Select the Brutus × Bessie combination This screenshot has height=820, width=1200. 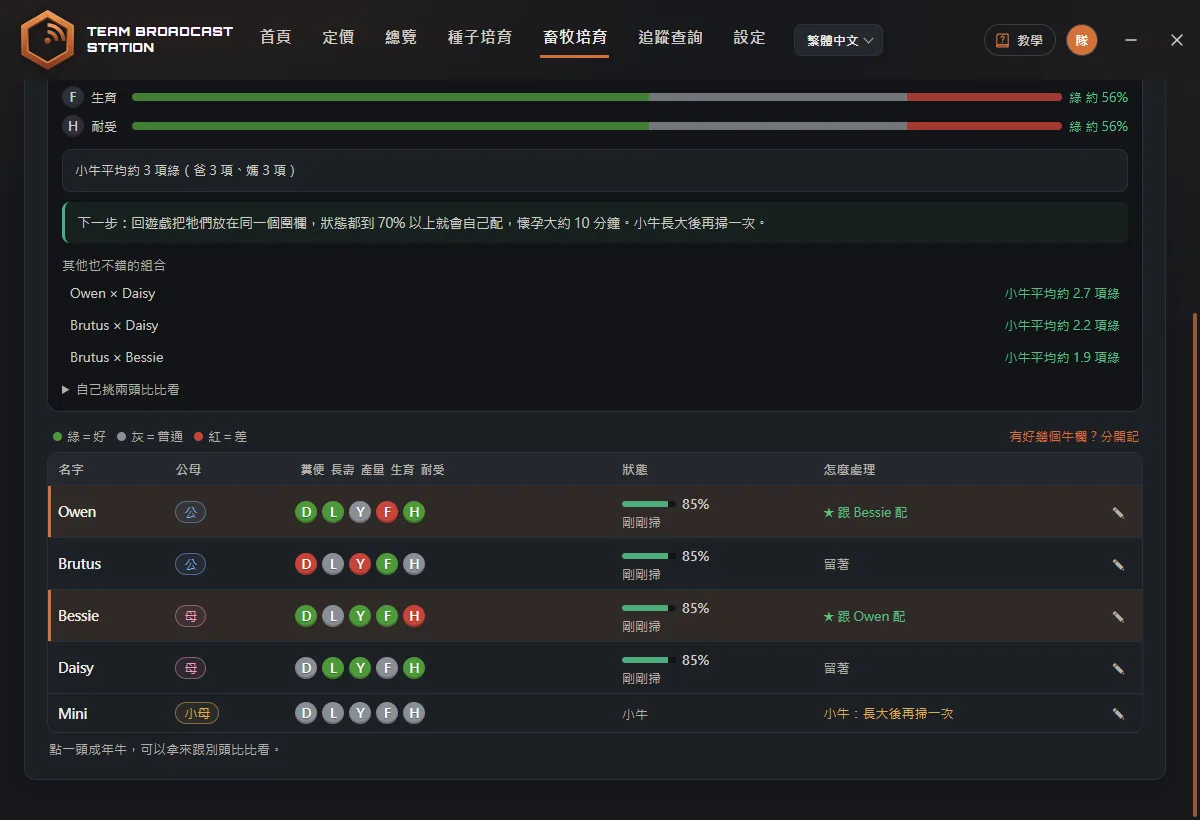(594, 358)
